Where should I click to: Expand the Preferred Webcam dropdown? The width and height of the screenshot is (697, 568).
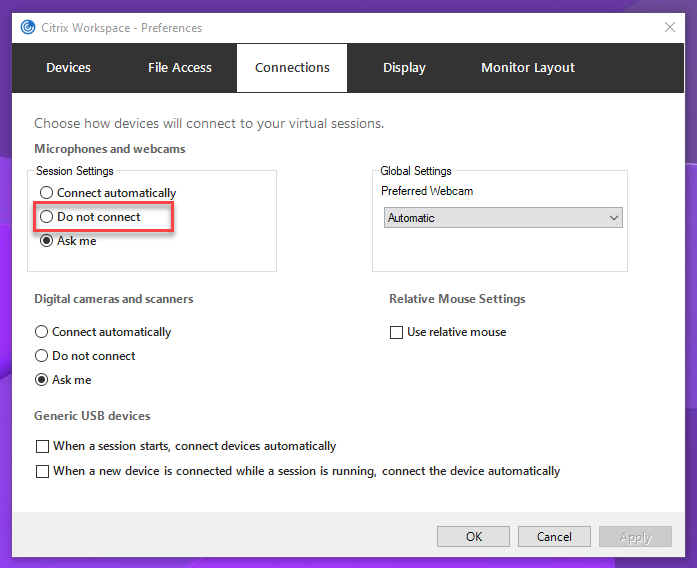click(503, 218)
